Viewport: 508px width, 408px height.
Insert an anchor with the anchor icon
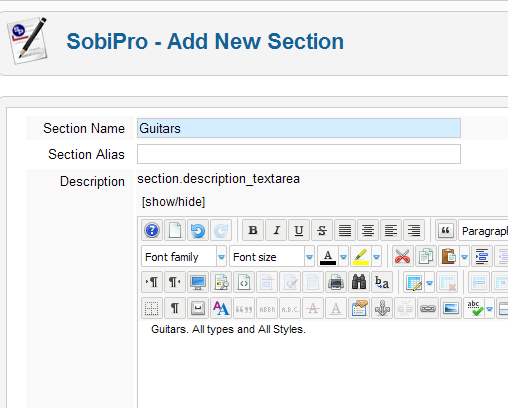point(382,308)
